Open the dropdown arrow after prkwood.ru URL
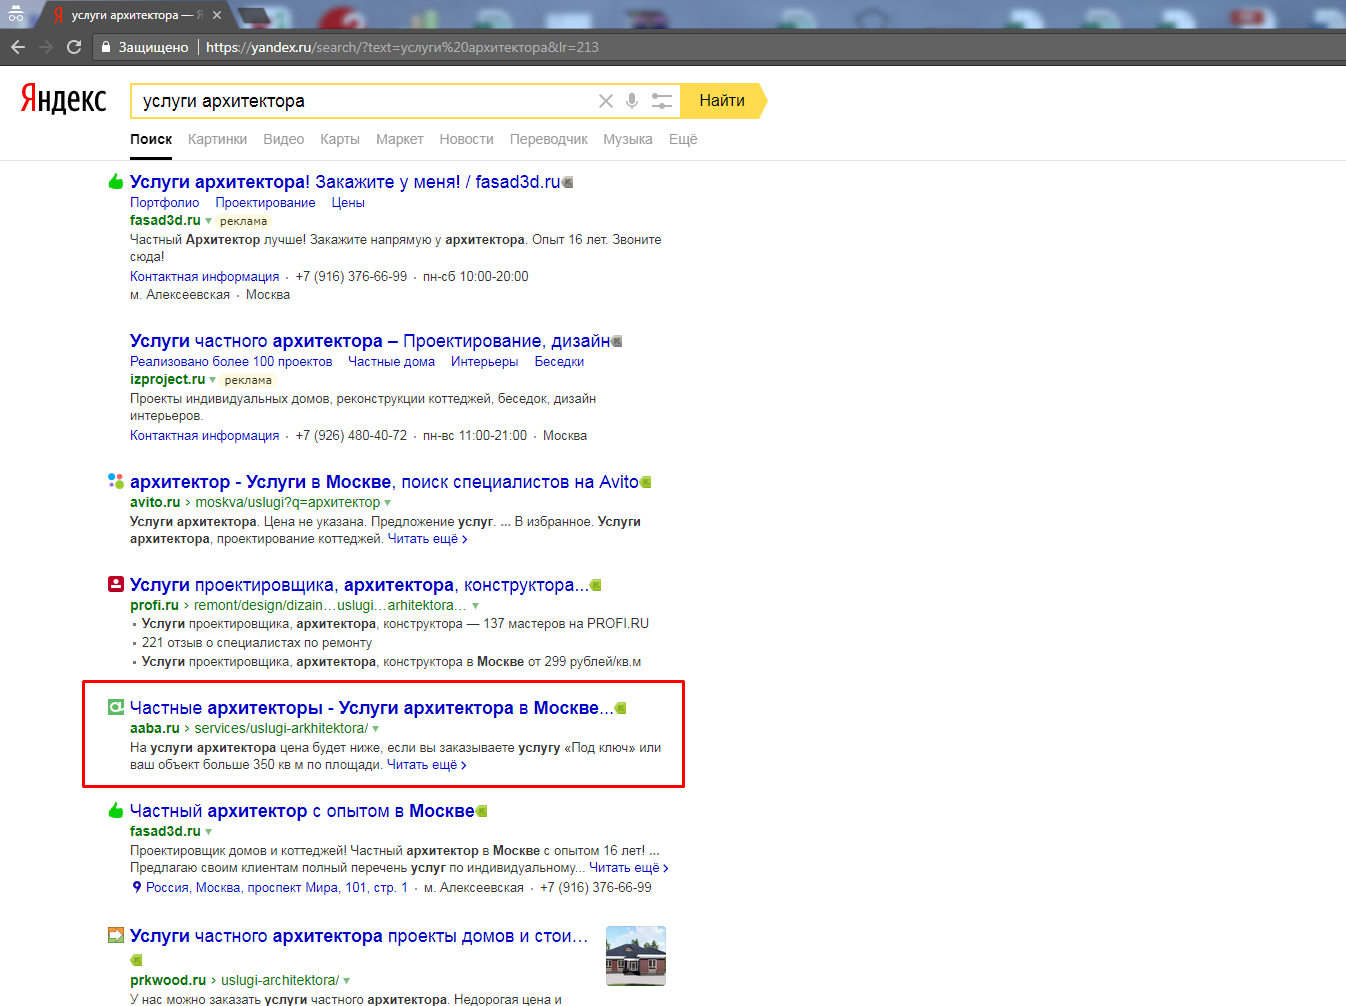 pyautogui.click(x=347, y=981)
